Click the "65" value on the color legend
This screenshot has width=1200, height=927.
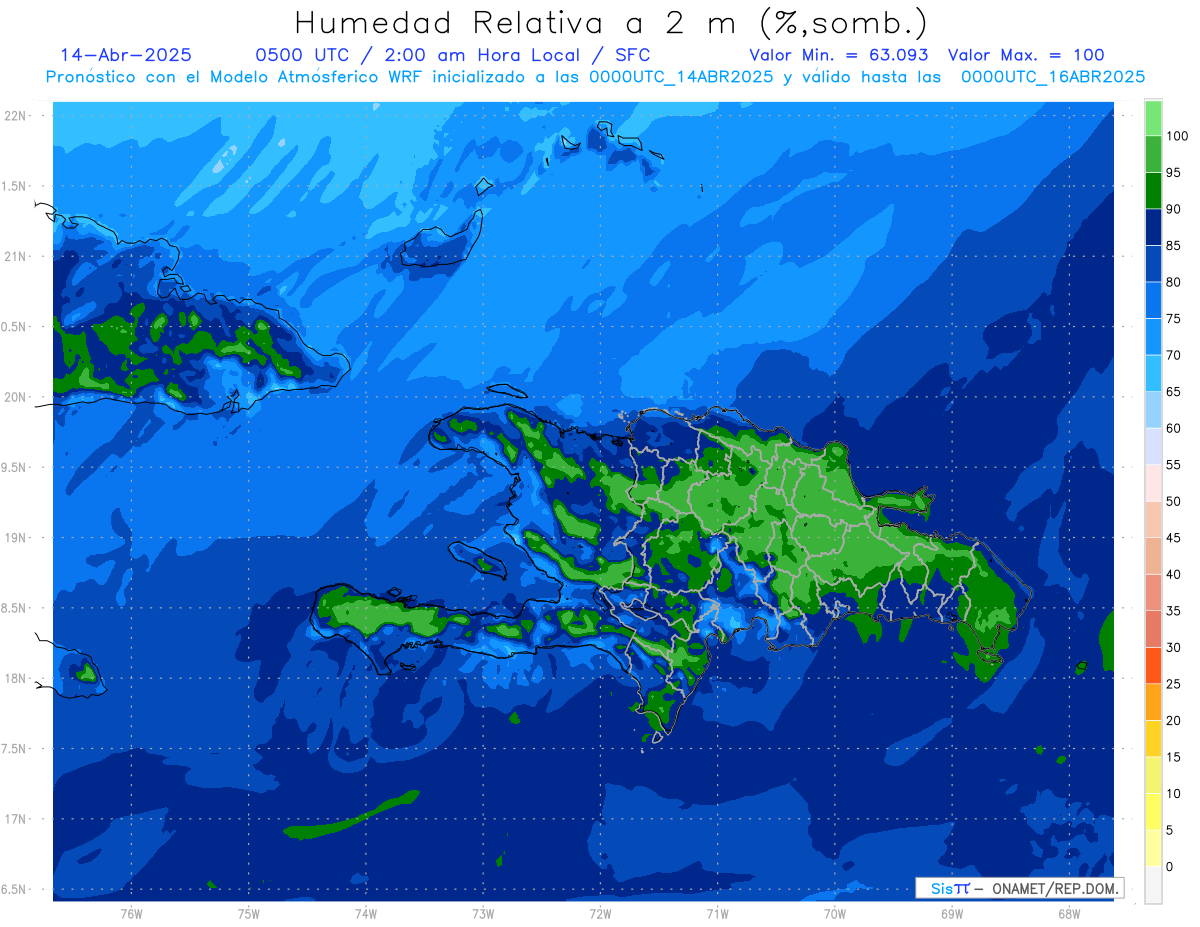tap(1173, 392)
